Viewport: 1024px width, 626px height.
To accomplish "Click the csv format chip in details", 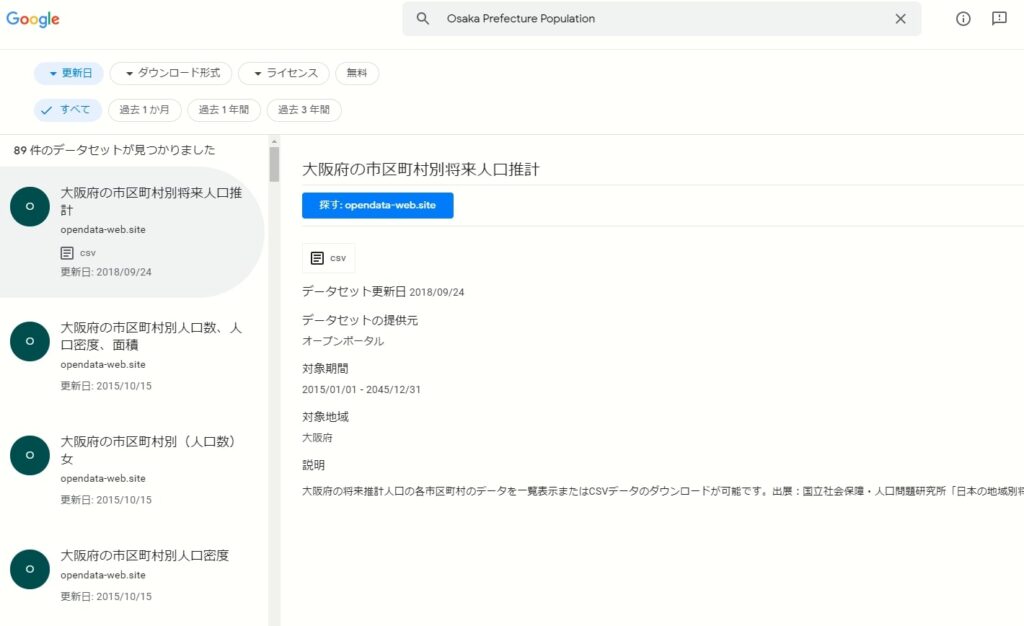I will pyautogui.click(x=328, y=258).
